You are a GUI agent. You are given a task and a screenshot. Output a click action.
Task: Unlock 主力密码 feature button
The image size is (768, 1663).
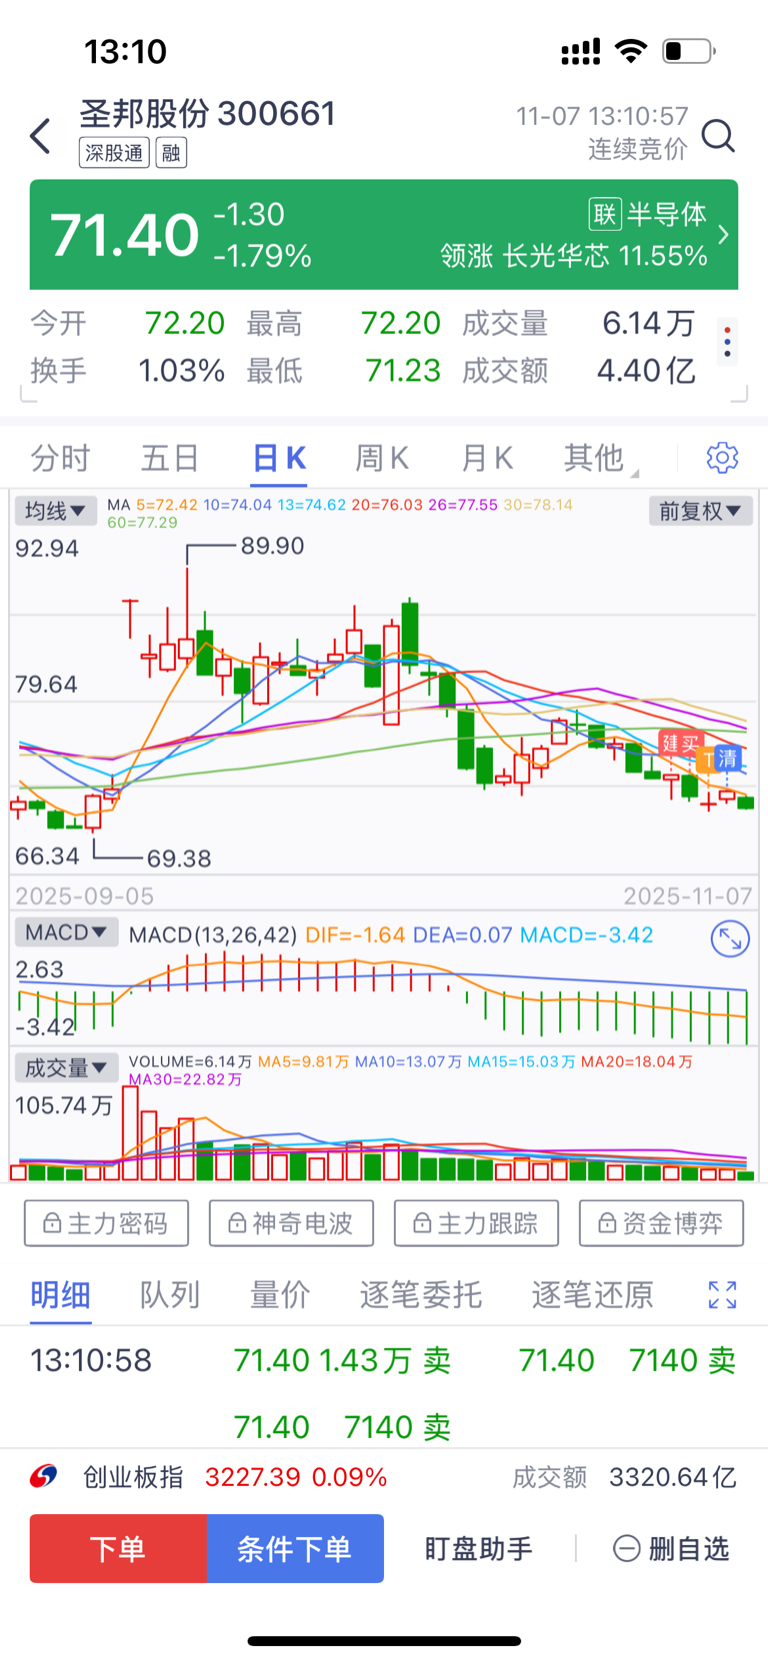click(x=106, y=1223)
